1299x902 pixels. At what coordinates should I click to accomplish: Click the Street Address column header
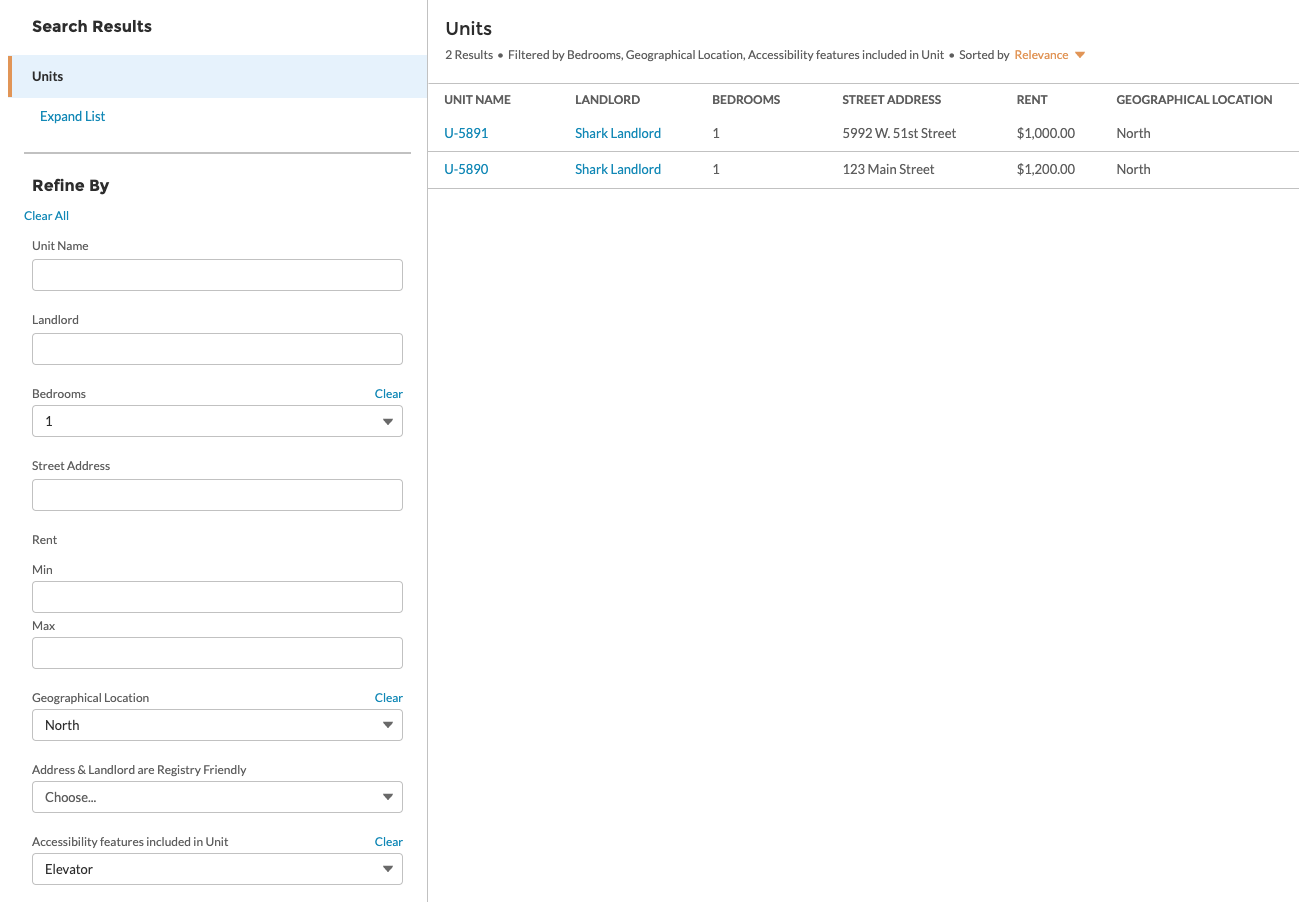pos(892,100)
